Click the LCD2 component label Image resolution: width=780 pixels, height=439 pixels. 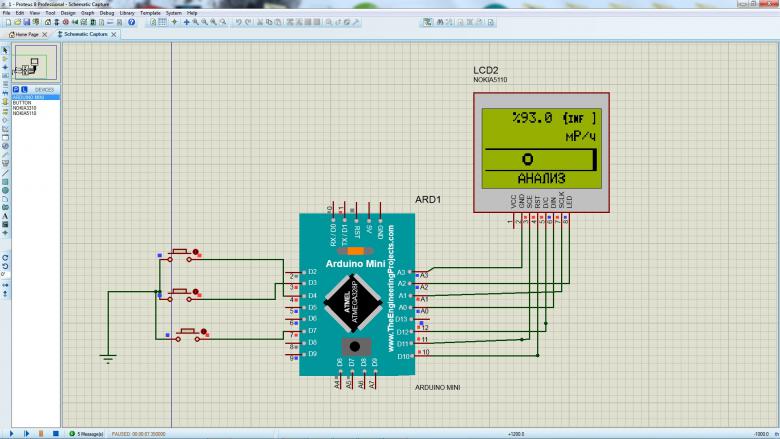click(486, 70)
